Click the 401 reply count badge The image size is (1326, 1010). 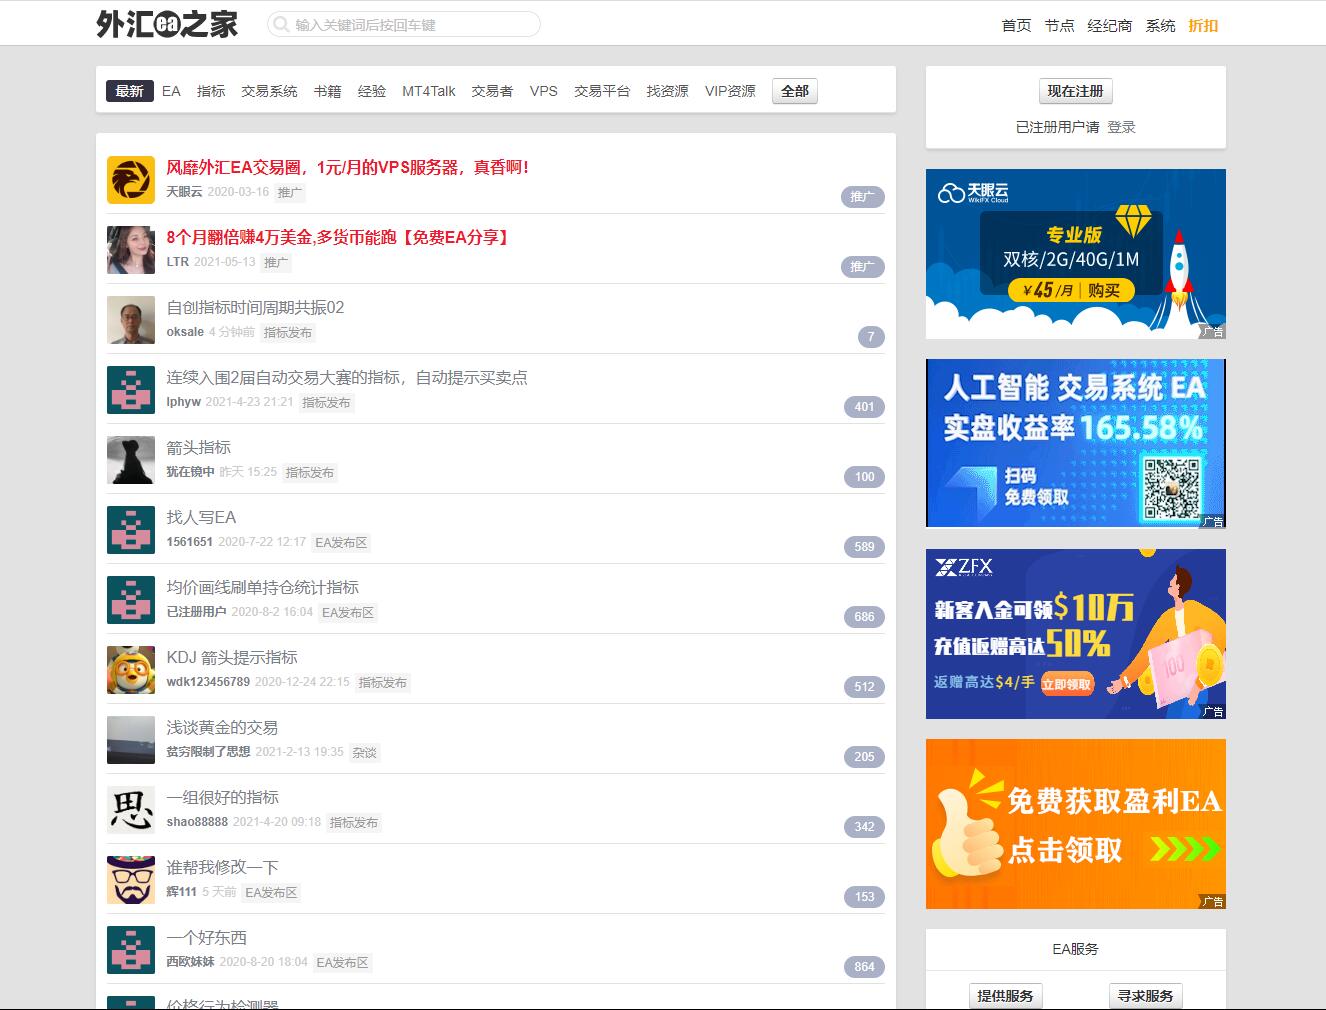tap(864, 407)
